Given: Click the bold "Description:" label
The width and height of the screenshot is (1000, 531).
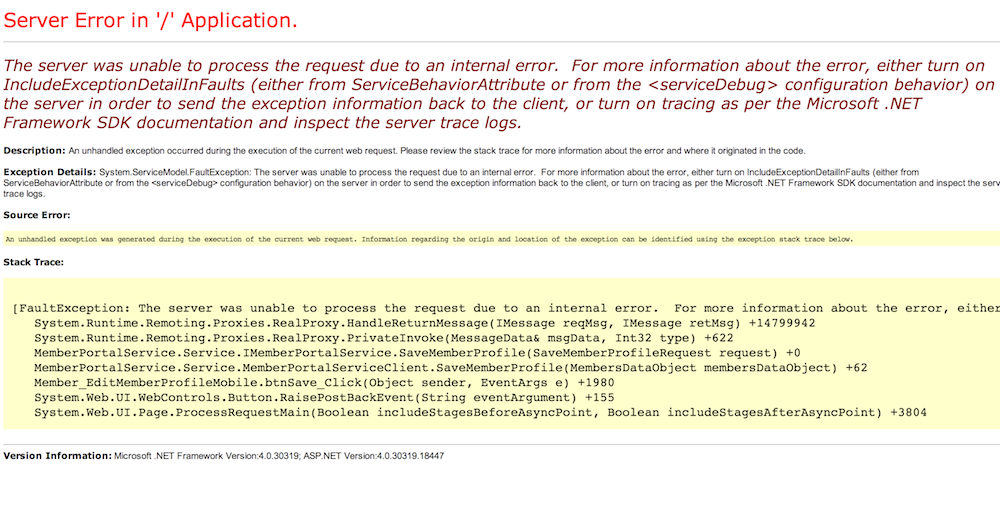Looking at the screenshot, I should pyautogui.click(x=34, y=151).
